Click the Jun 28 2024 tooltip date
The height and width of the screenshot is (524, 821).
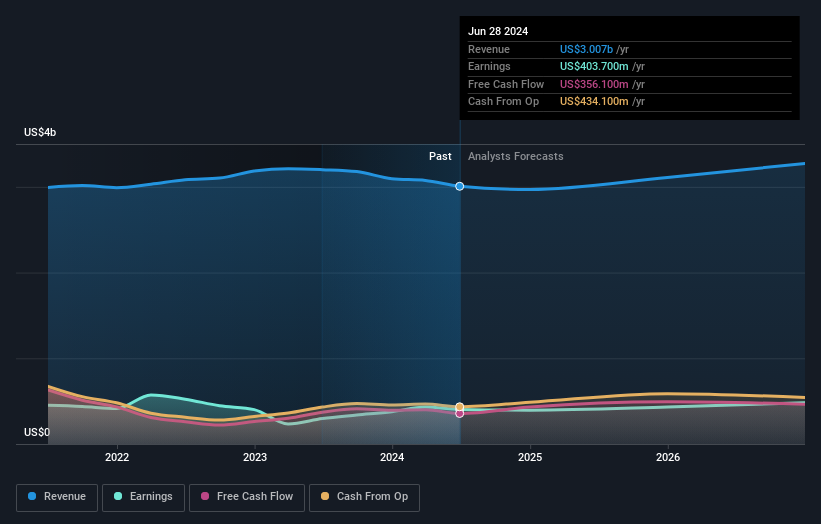point(498,31)
